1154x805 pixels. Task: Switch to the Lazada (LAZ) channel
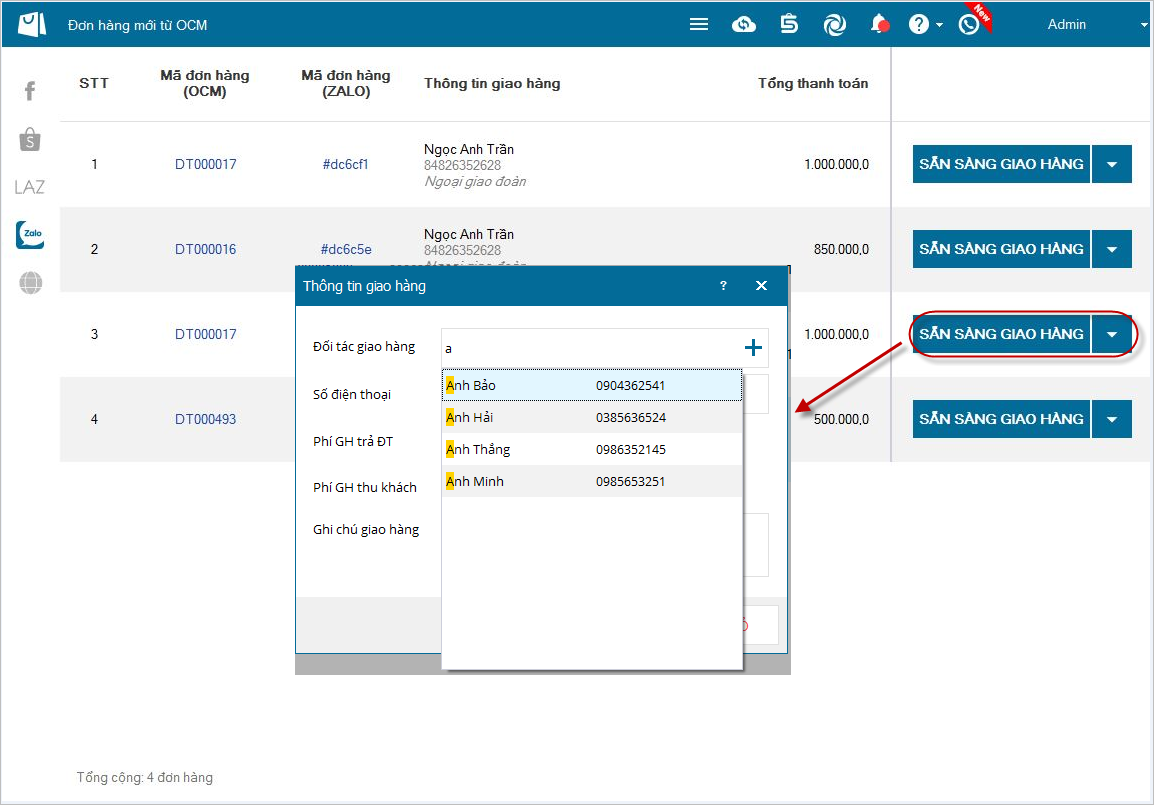(x=30, y=187)
